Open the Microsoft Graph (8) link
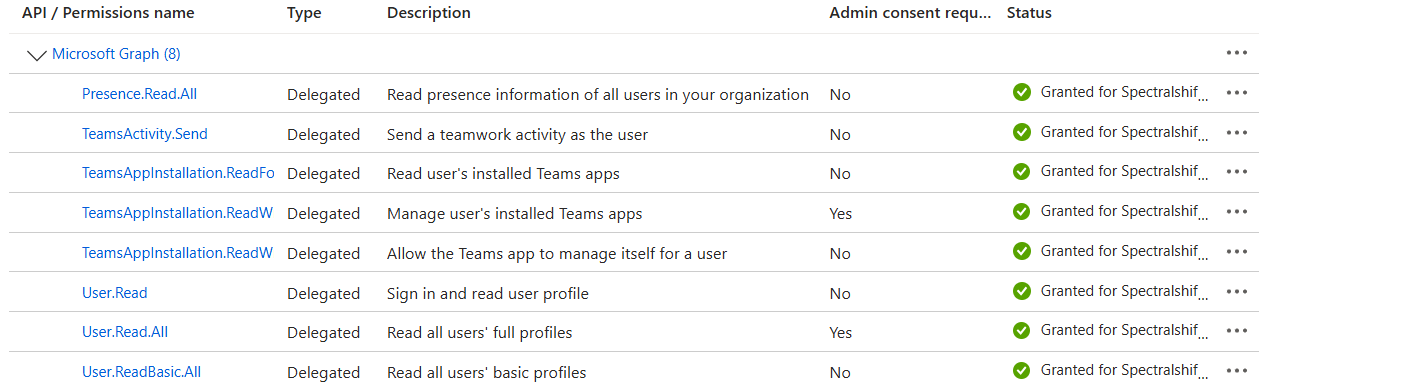 coord(116,54)
